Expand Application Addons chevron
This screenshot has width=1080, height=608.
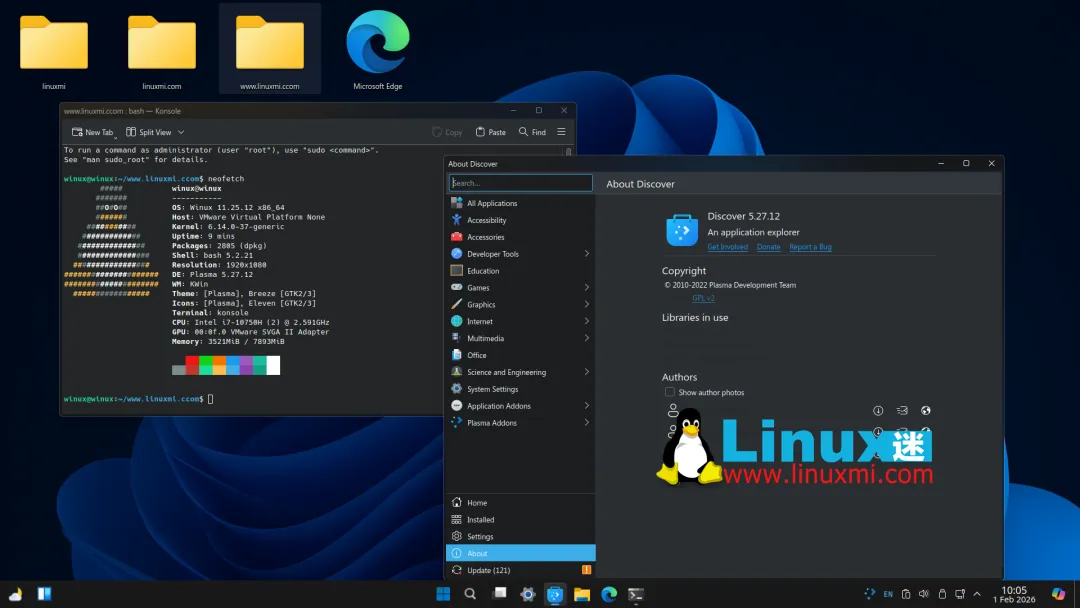(587, 406)
